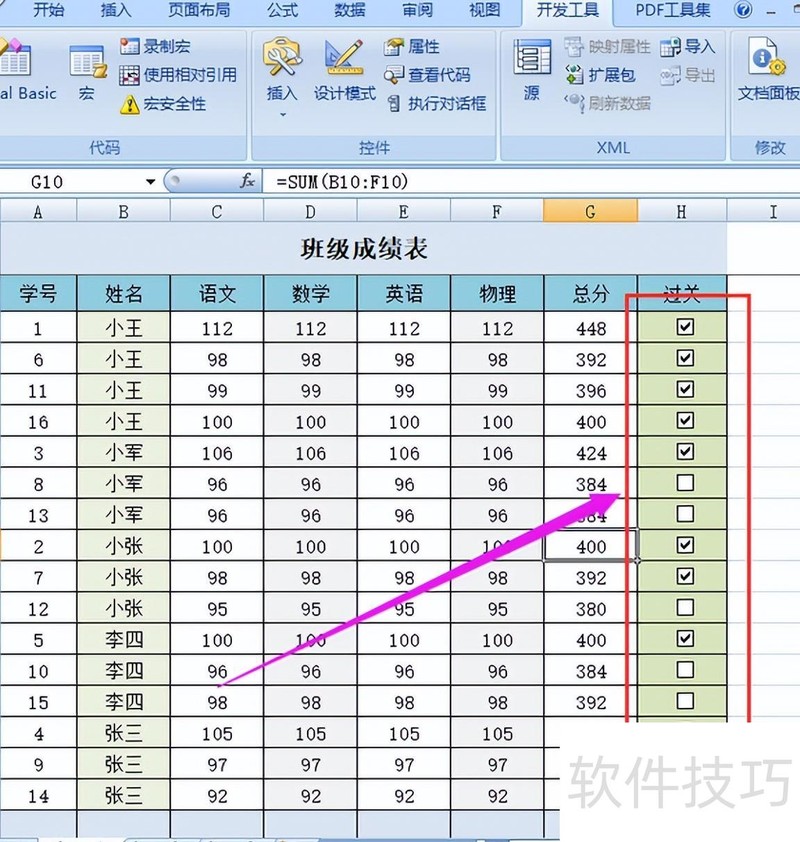Select the 数学 header cell
This screenshot has width=800, height=842.
coord(310,293)
